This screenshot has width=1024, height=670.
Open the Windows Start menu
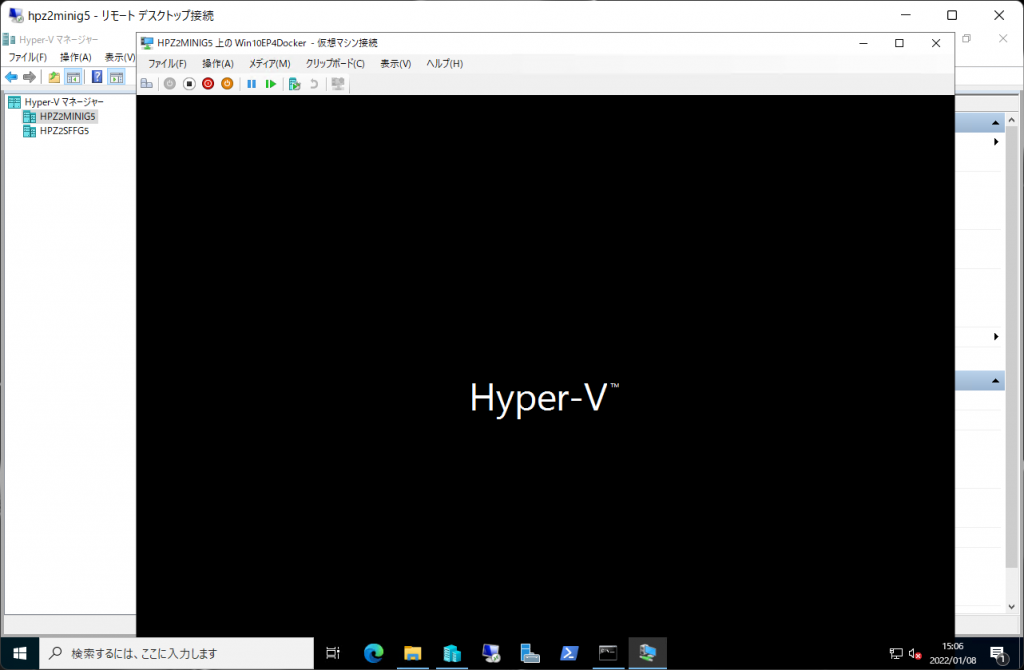(20, 653)
